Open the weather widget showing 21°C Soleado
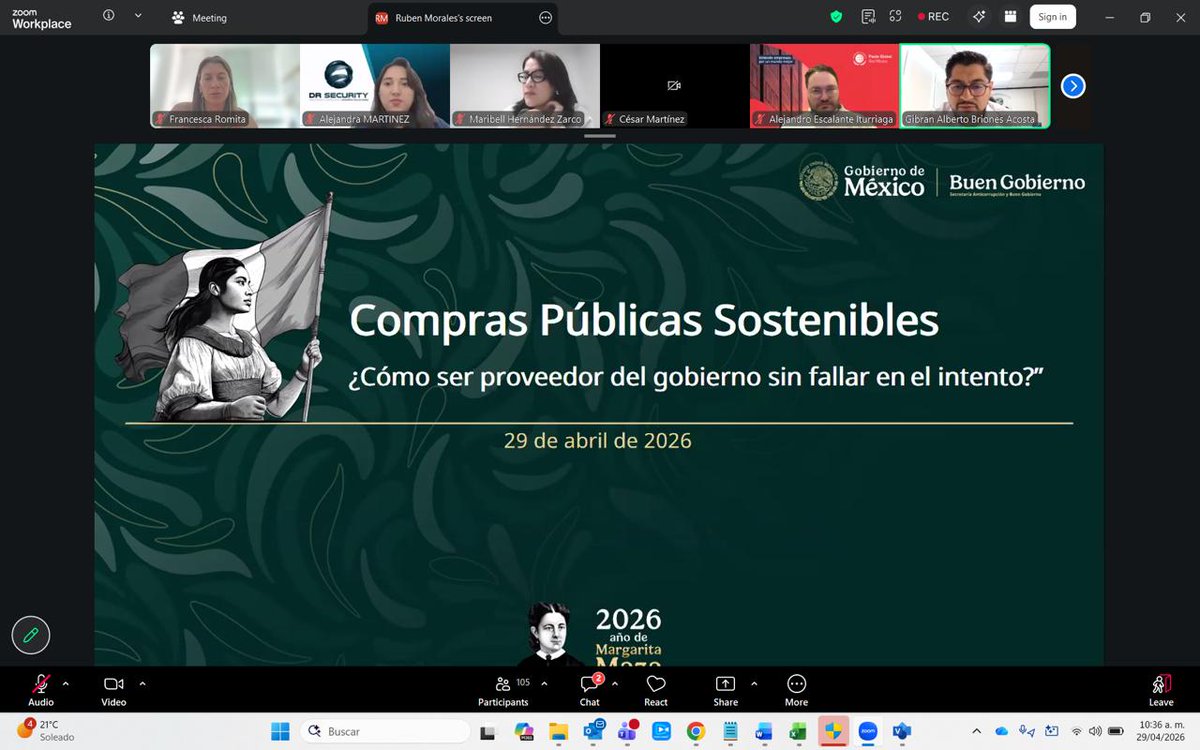 pos(45,731)
